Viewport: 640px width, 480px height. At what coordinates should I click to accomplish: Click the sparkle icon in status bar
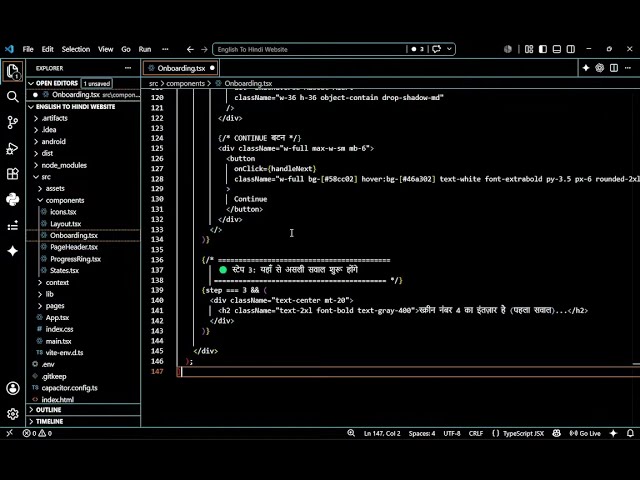click(x=613, y=433)
